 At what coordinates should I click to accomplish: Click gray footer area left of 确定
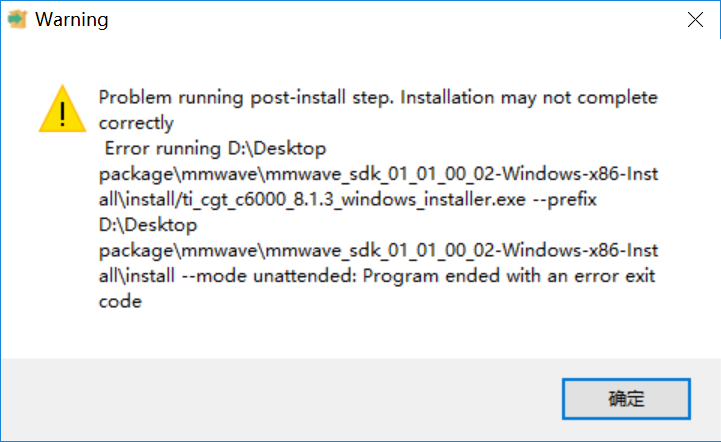click(x=280, y=398)
